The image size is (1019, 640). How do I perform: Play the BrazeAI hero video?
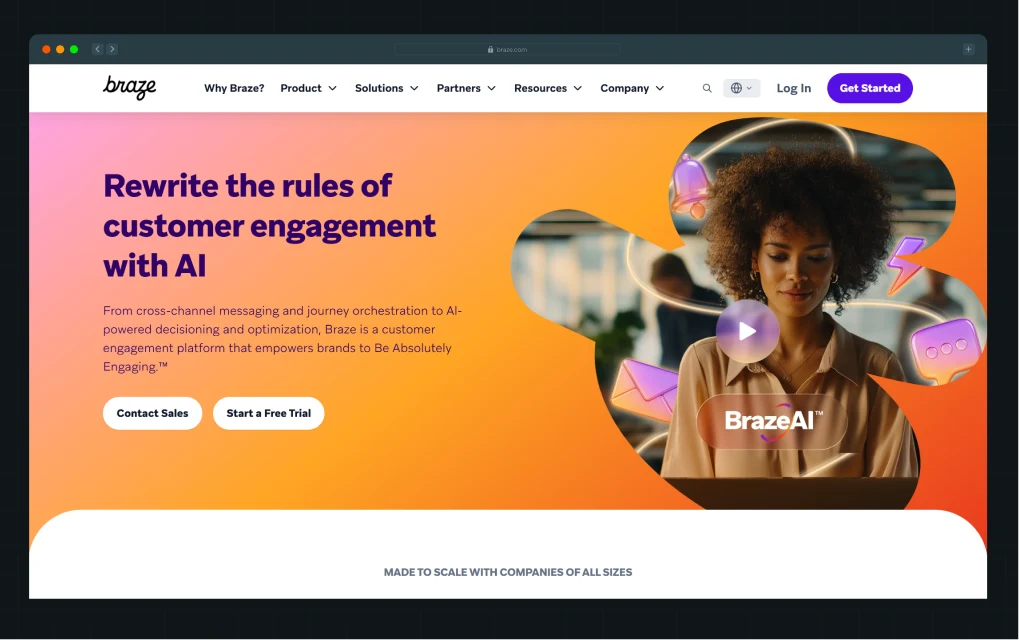tap(747, 331)
